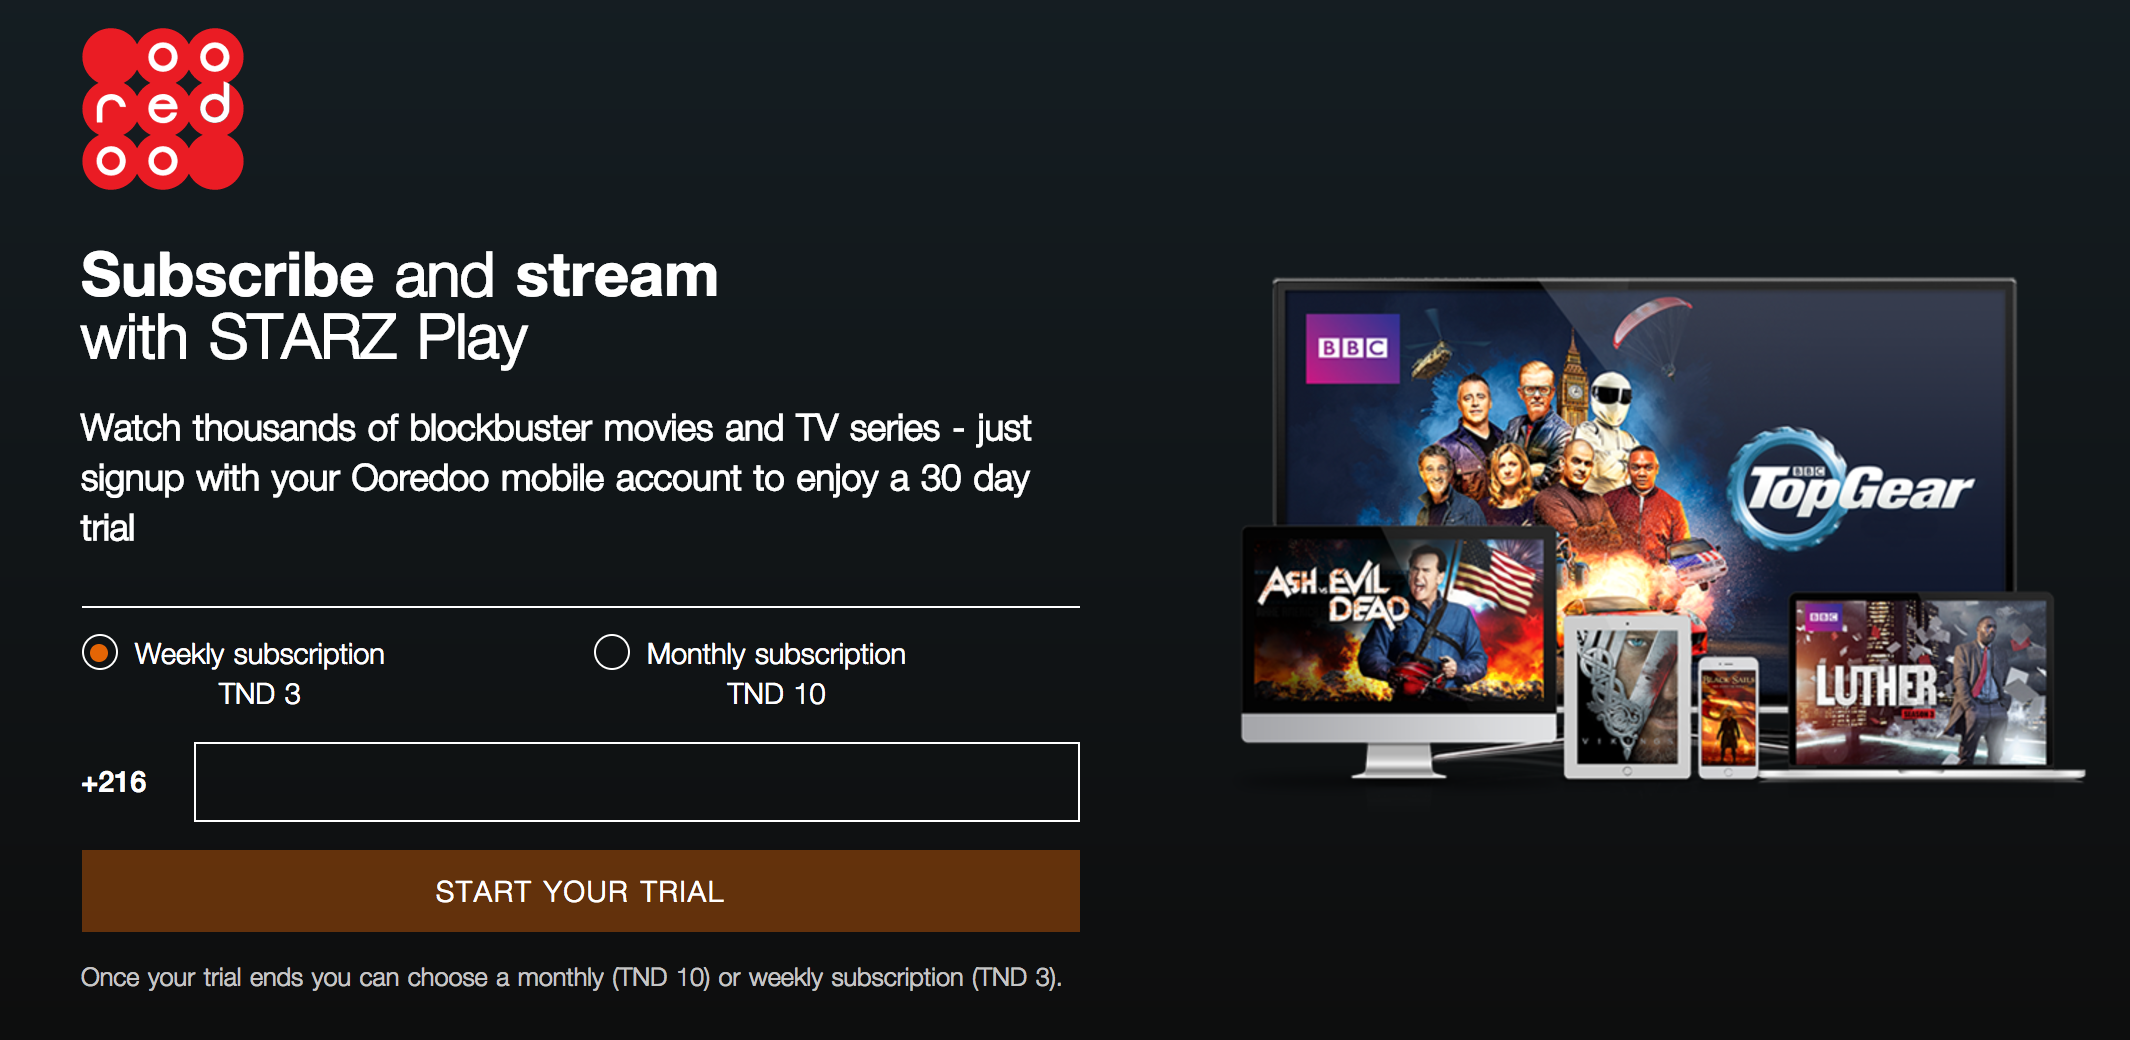Click the BBC logo on the TV image

pos(1353,348)
